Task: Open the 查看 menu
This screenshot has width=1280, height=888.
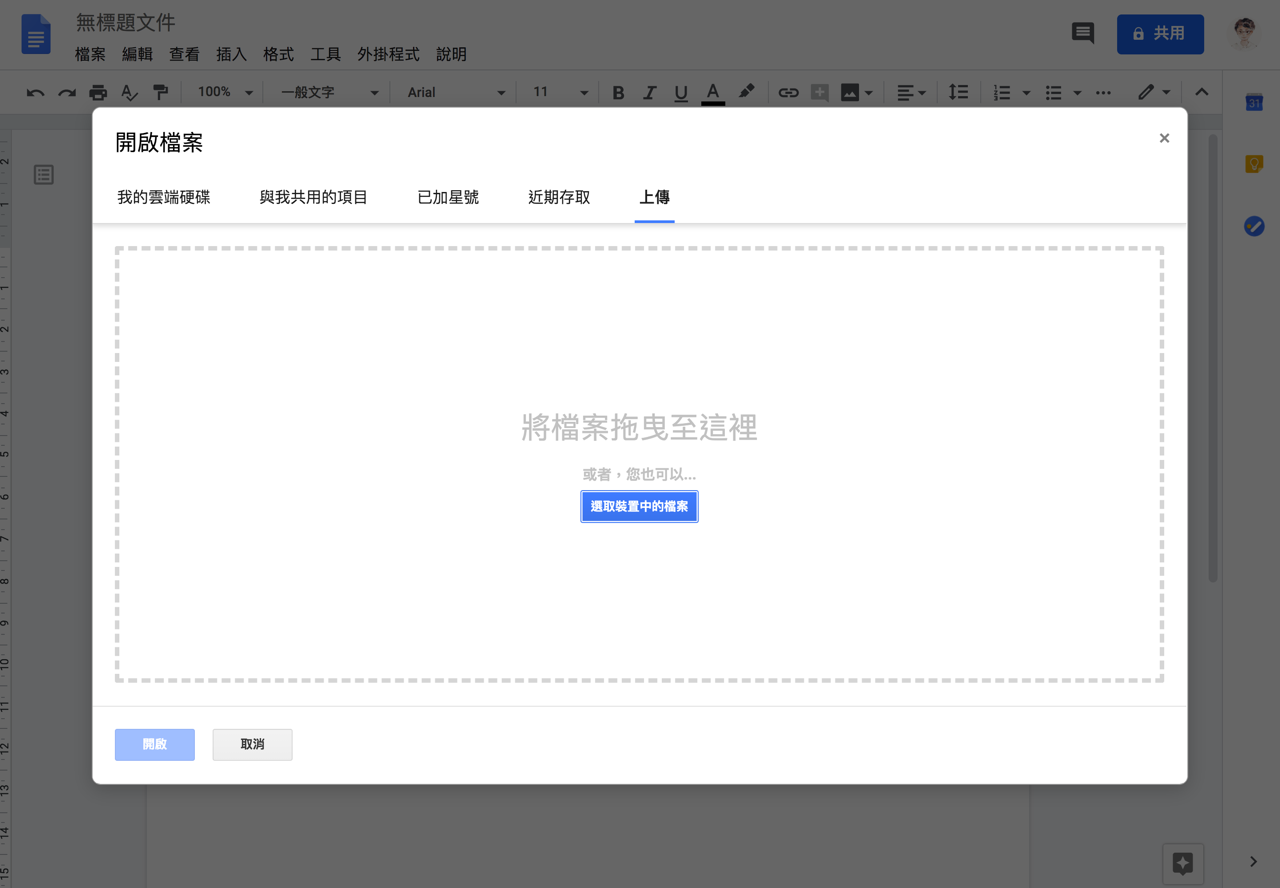Action: coord(184,55)
